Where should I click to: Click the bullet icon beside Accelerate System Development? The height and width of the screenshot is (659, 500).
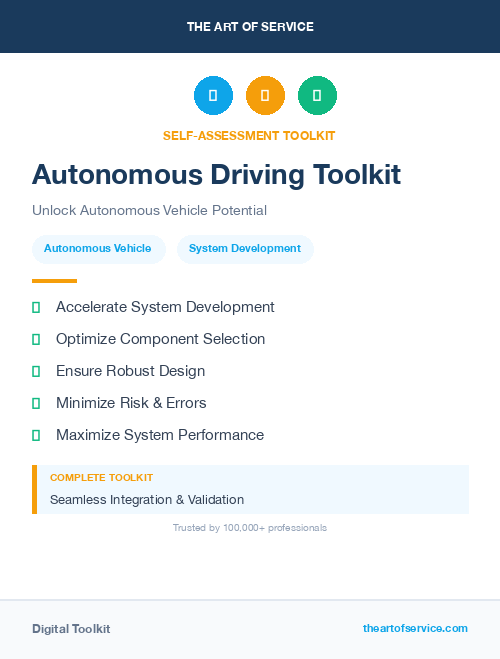point(36,308)
